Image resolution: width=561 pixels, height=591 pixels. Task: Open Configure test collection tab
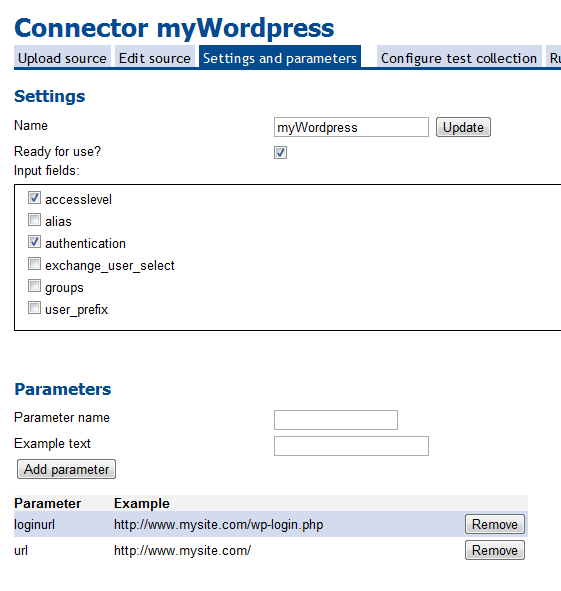[459, 57]
